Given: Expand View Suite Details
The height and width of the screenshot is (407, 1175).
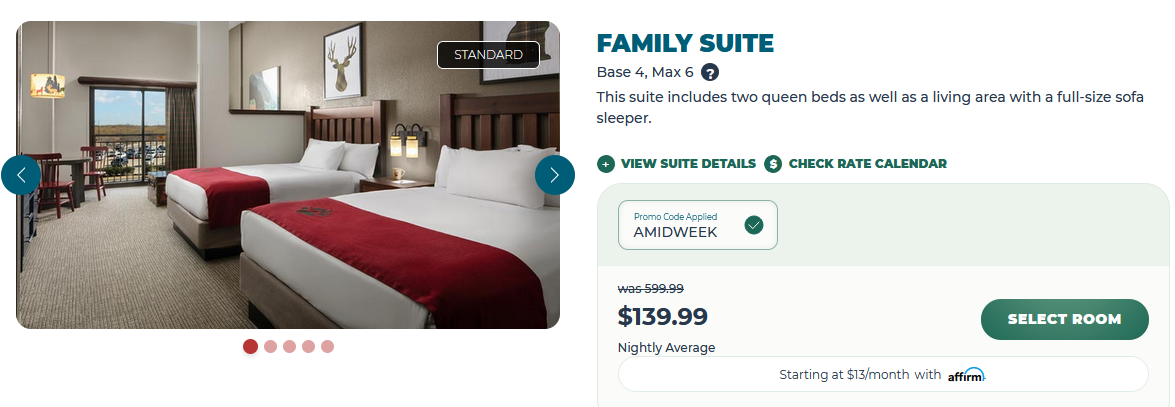Looking at the screenshot, I should [688, 164].
